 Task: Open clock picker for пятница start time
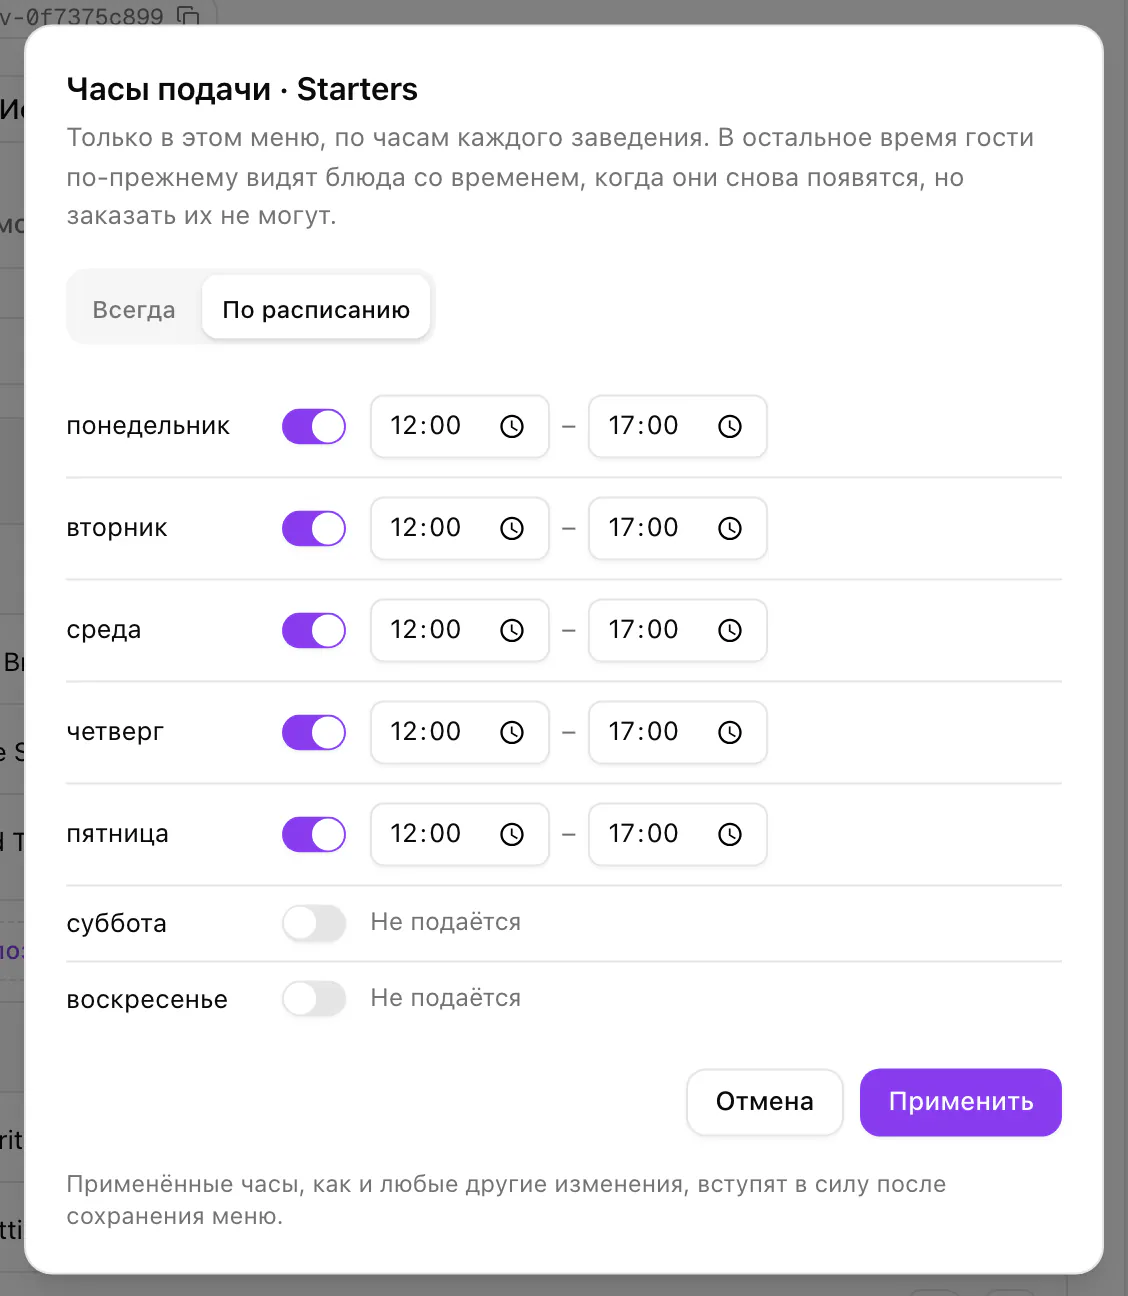point(512,835)
